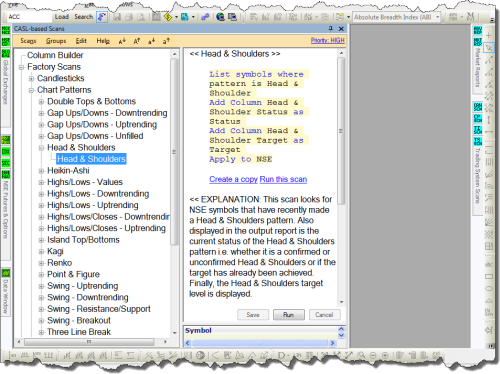
Task: Click the save disk toolbar icon
Action: tap(117, 17)
